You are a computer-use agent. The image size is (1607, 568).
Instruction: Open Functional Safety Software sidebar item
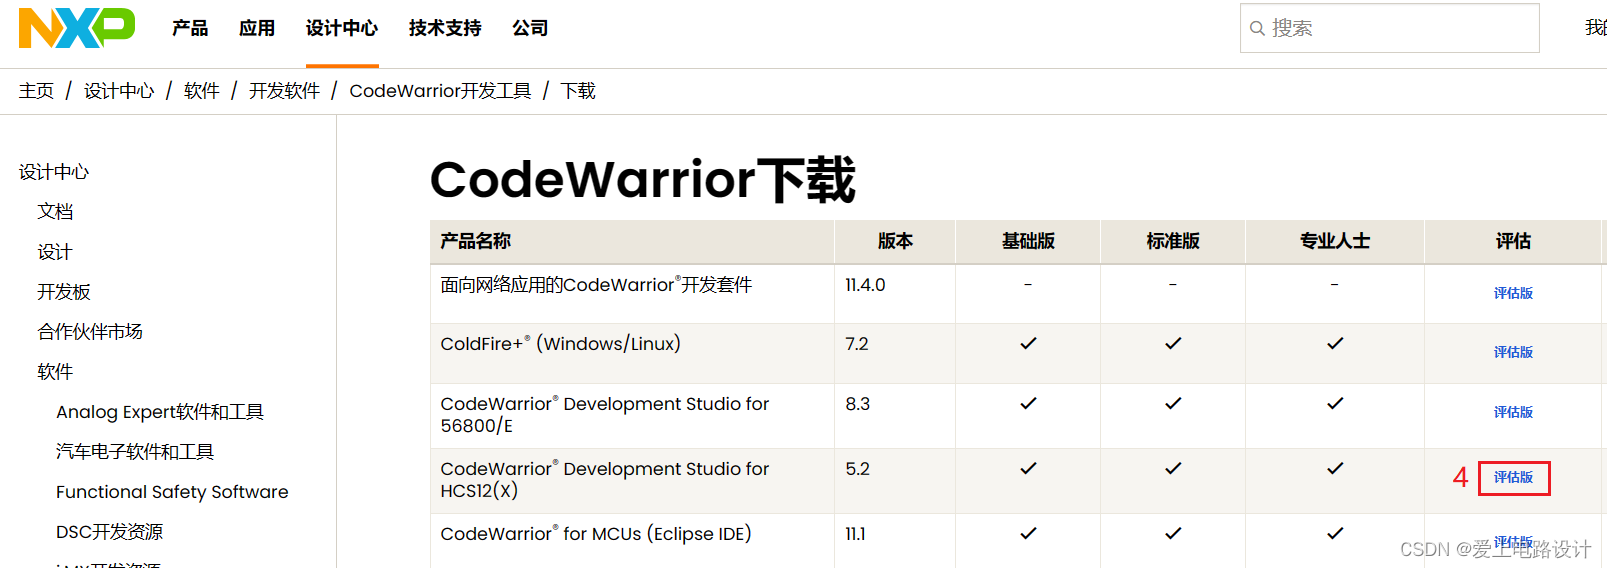(x=172, y=492)
